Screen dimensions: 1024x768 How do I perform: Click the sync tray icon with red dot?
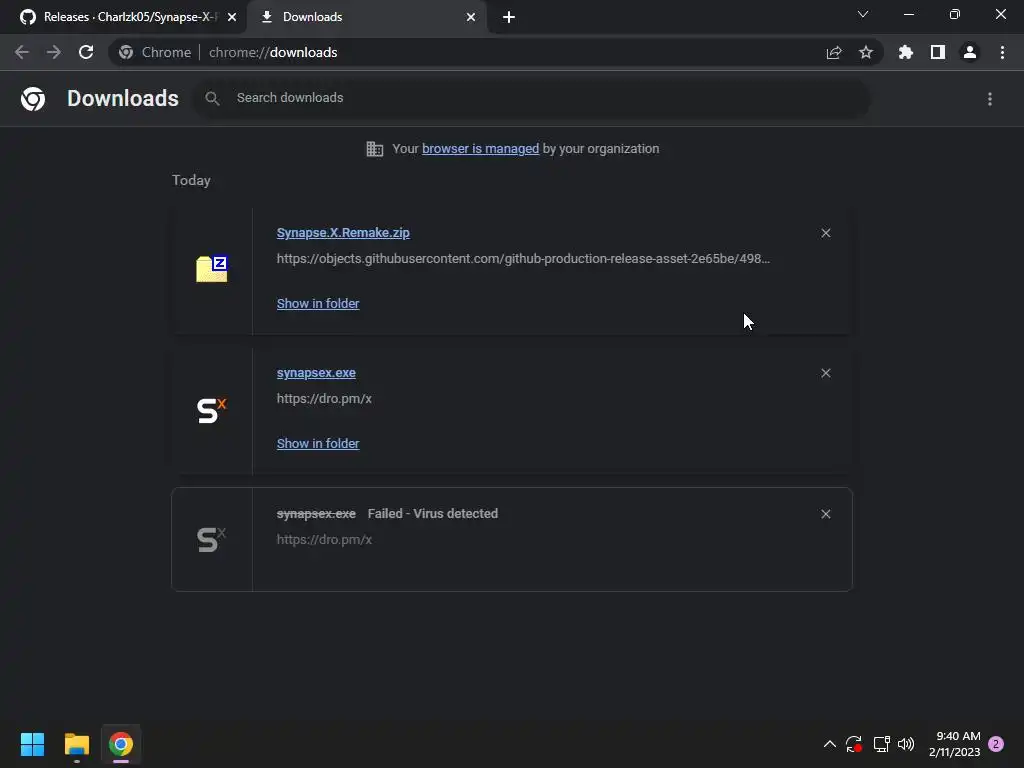pyautogui.click(x=854, y=744)
